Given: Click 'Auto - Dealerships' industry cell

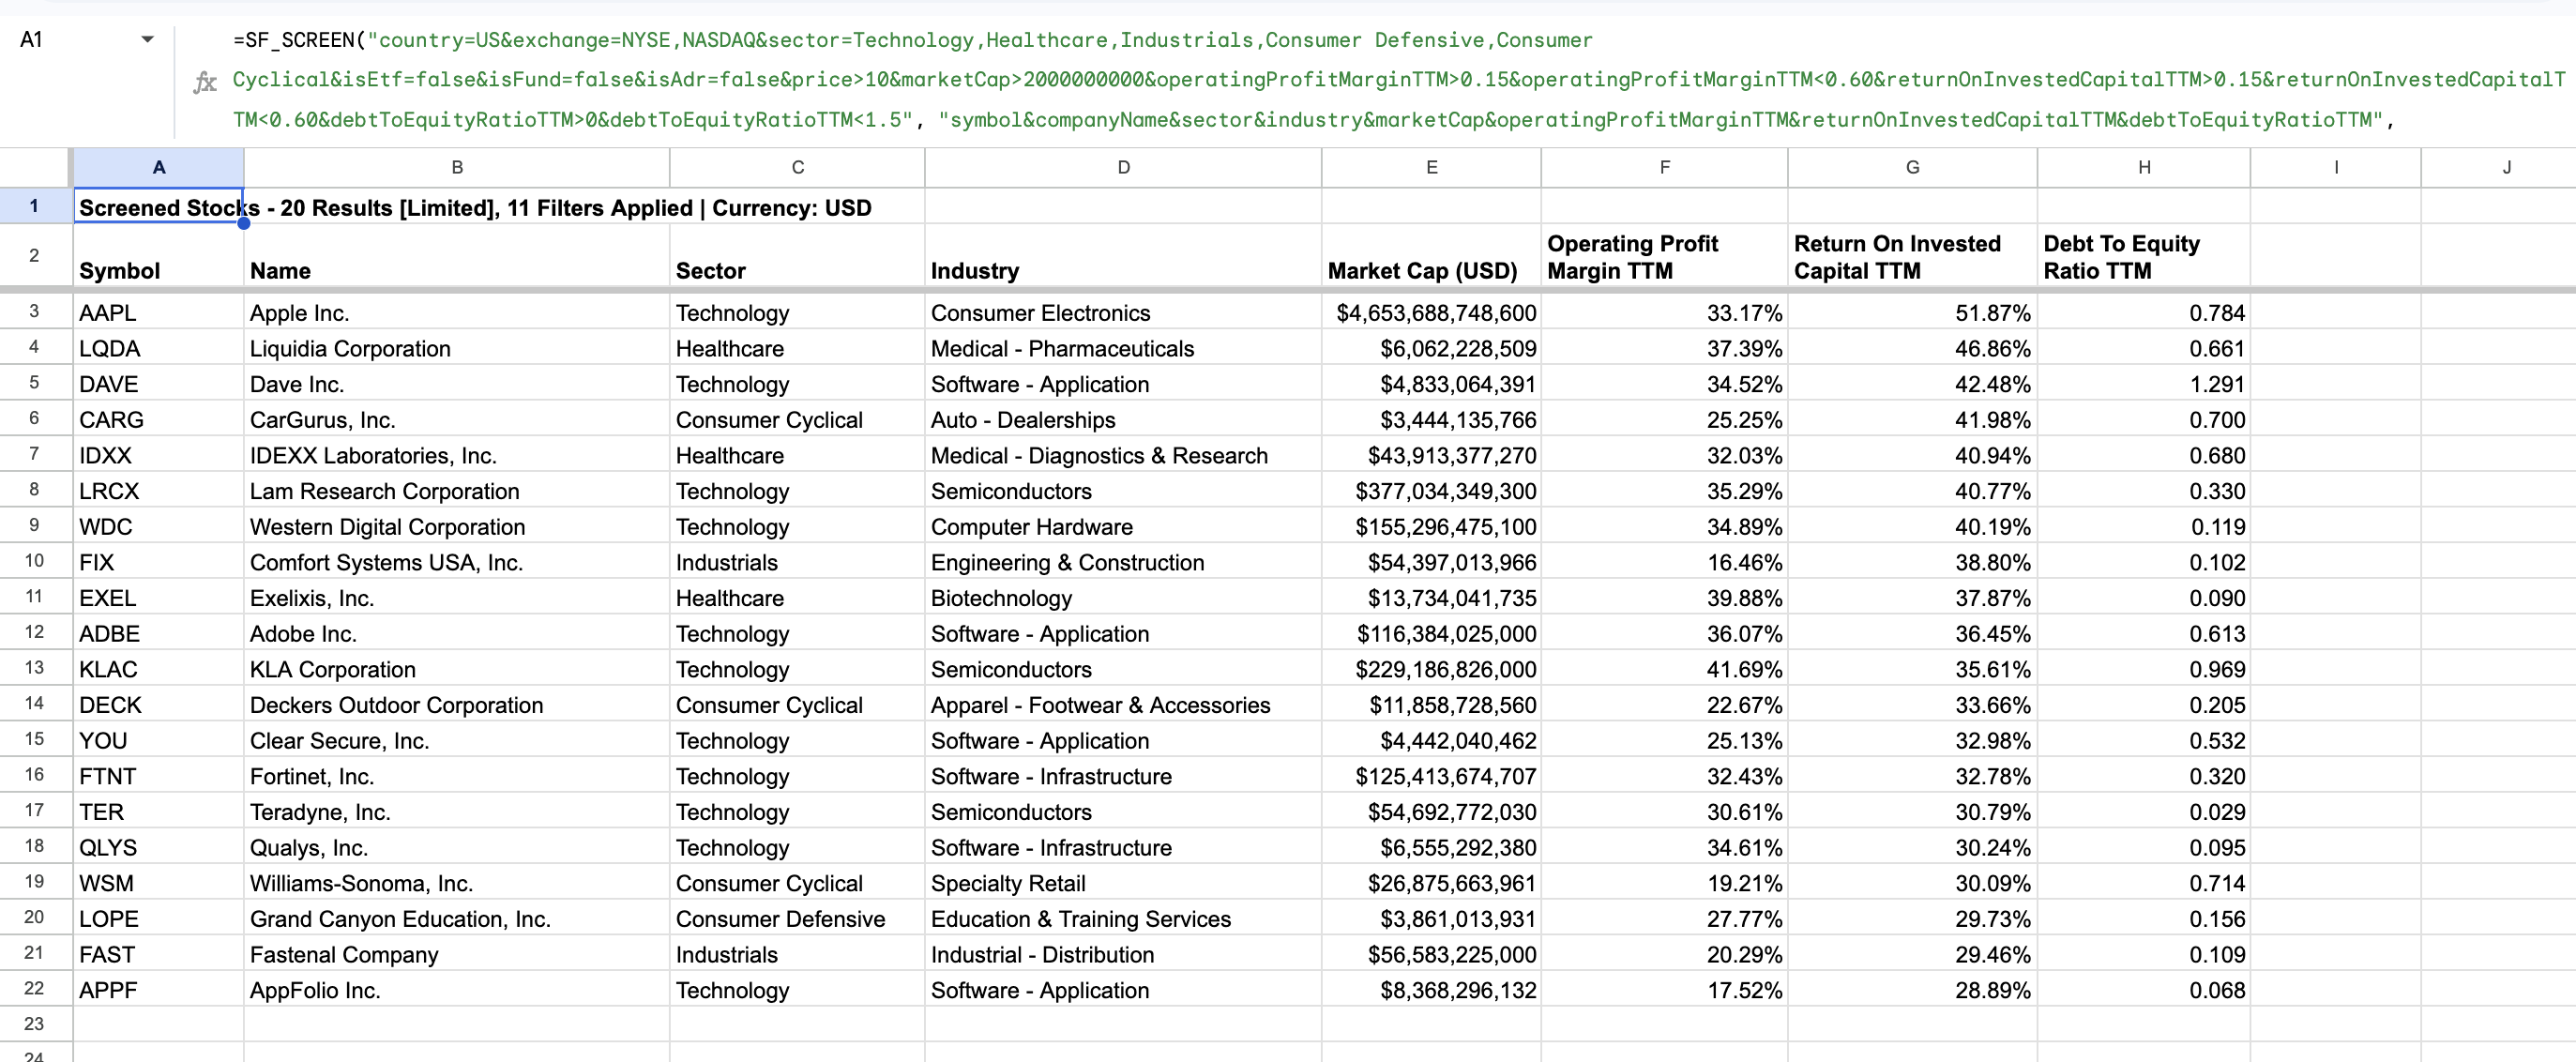Looking at the screenshot, I should click(x=1123, y=420).
